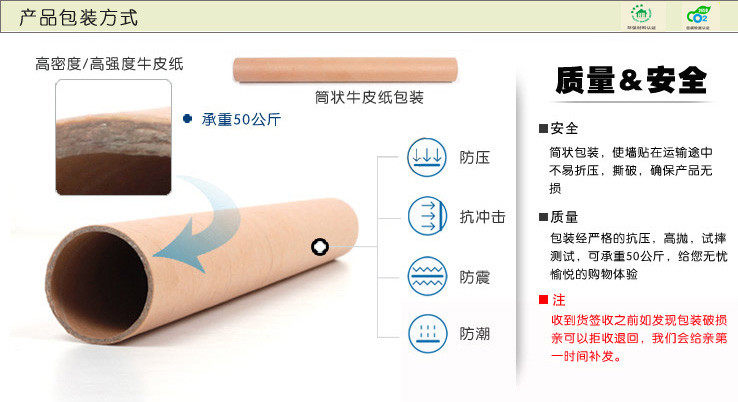
Task: Click the black ring marker on the tube
Action: [320, 247]
